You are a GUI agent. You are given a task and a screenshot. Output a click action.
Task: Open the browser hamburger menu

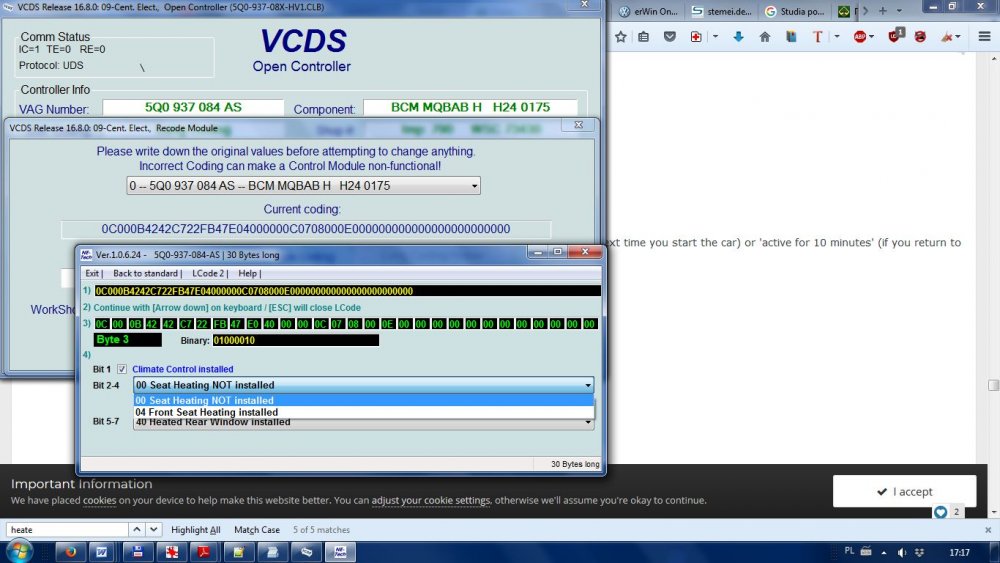pyautogui.click(x=985, y=37)
